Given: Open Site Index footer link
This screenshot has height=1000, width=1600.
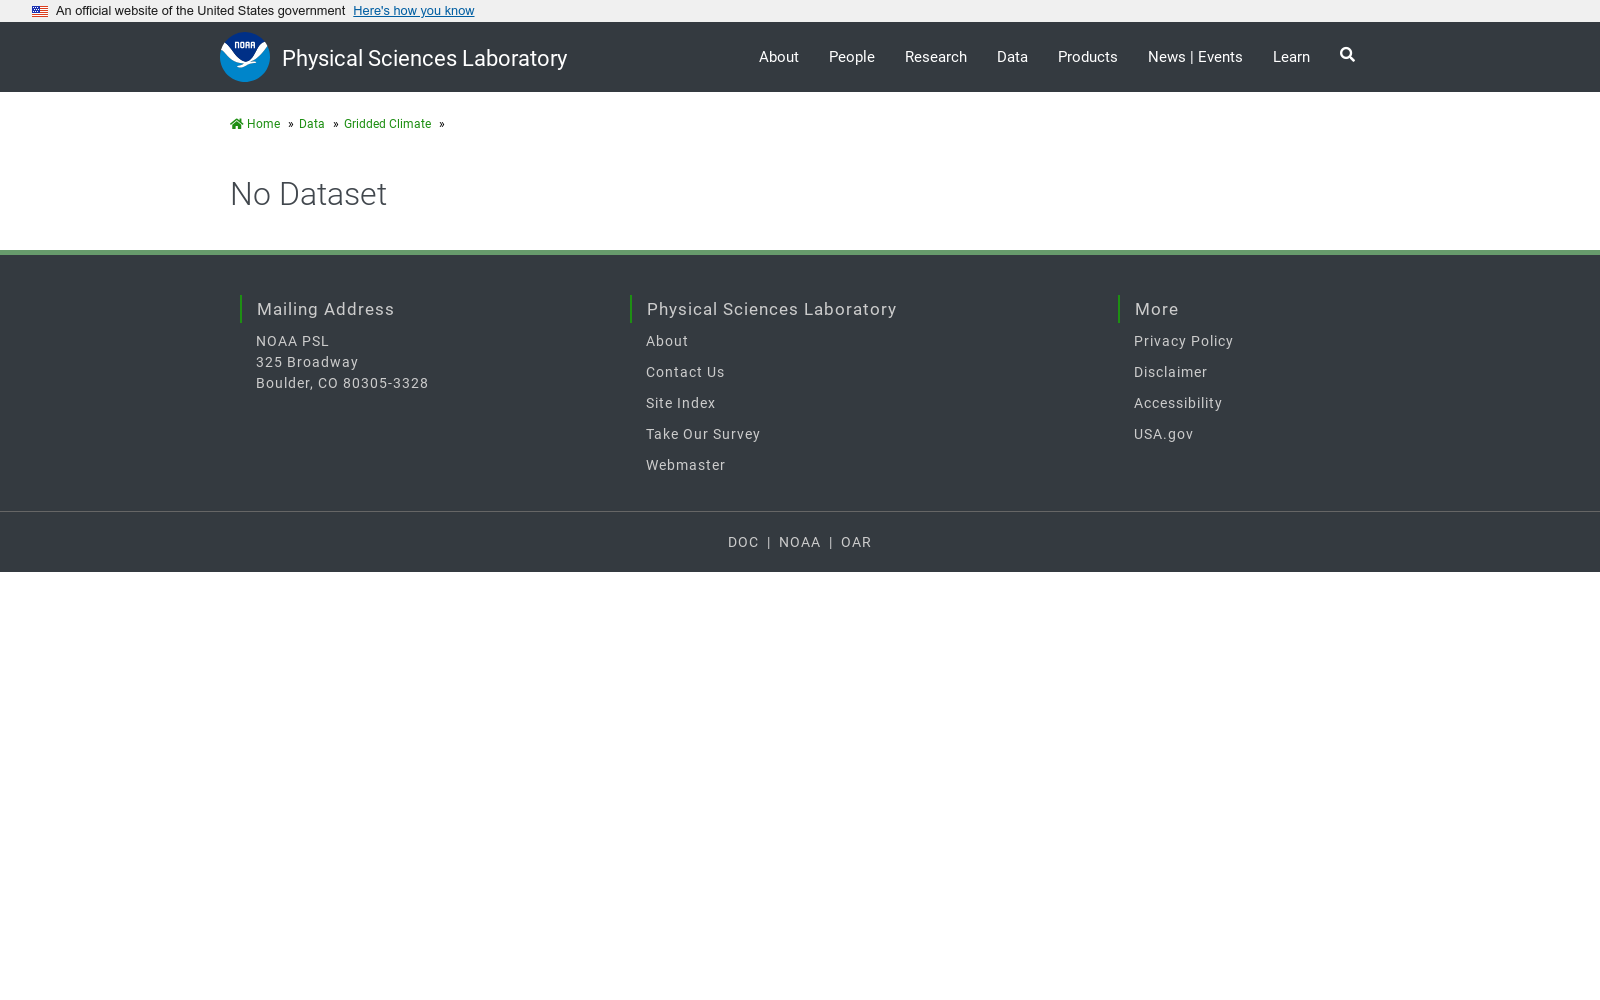Looking at the screenshot, I should pos(681,403).
